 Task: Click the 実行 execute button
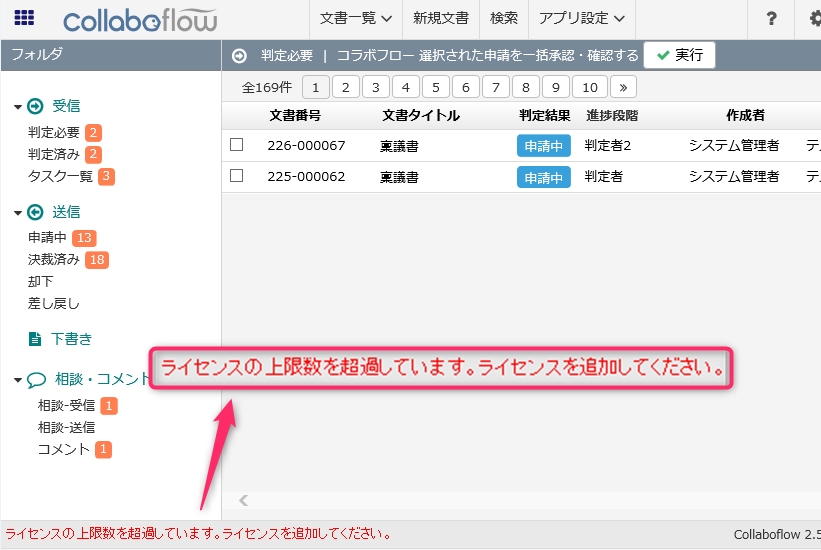[x=680, y=55]
